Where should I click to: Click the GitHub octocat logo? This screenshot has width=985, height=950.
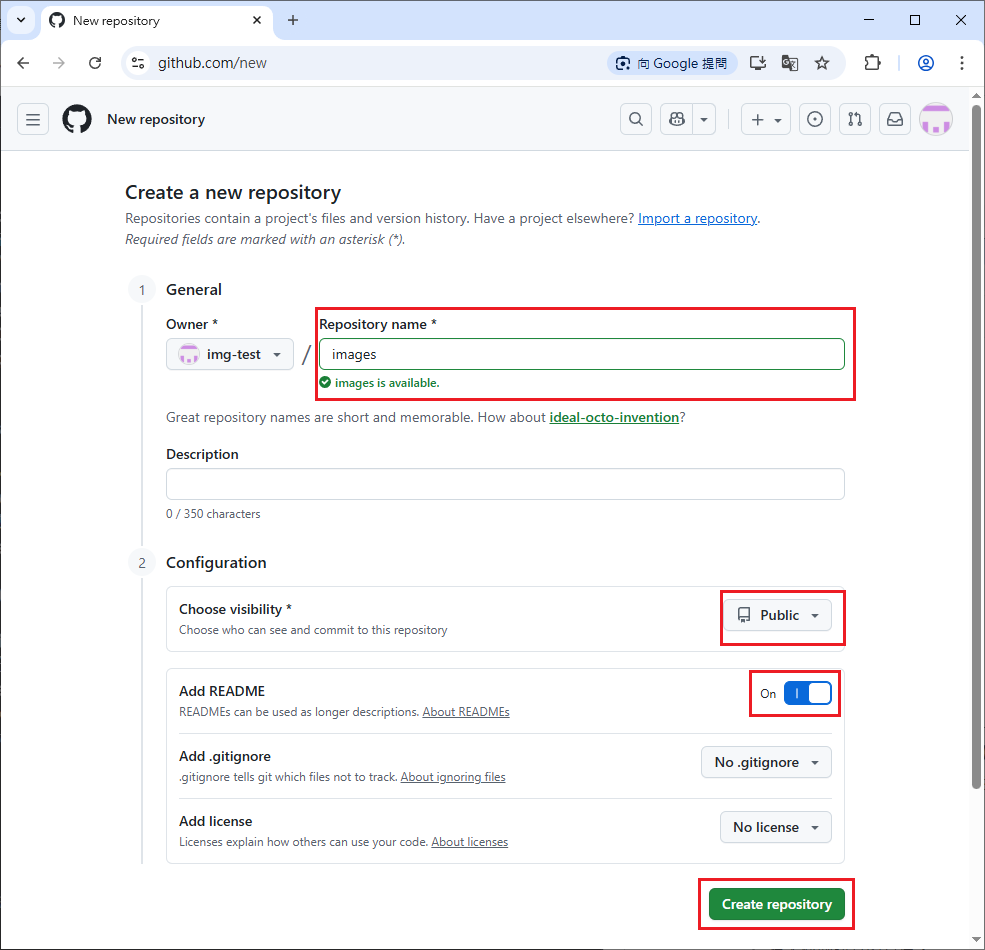[77, 119]
